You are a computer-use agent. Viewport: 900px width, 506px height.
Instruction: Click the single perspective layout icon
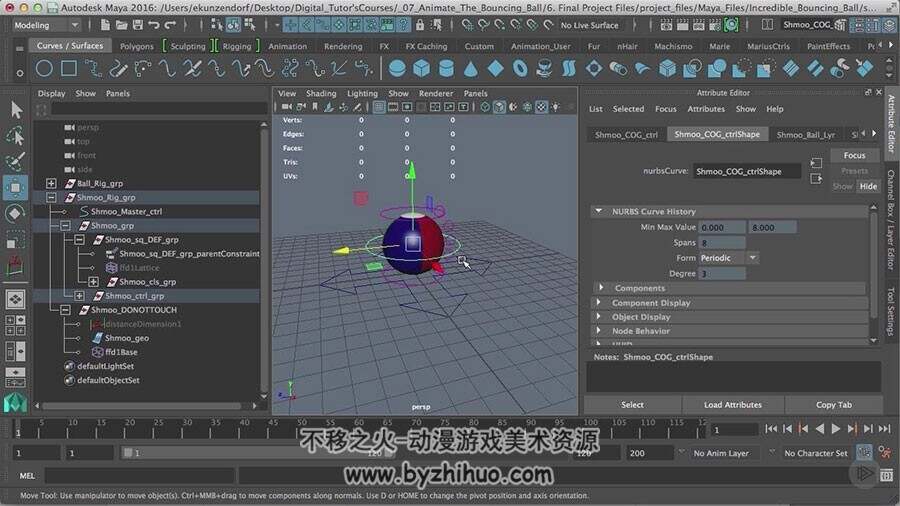pos(15,299)
